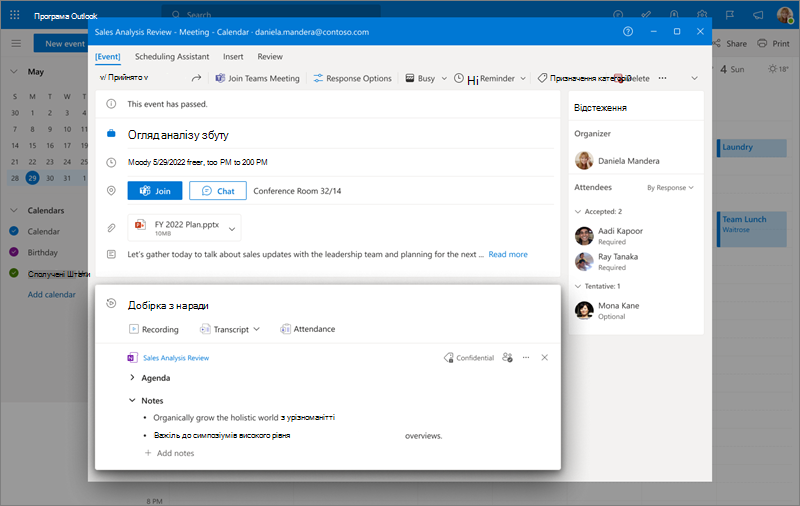This screenshot has height=506, width=800.
Task: Open the Outlook app launcher grid
Action: pyautogui.click(x=15, y=15)
